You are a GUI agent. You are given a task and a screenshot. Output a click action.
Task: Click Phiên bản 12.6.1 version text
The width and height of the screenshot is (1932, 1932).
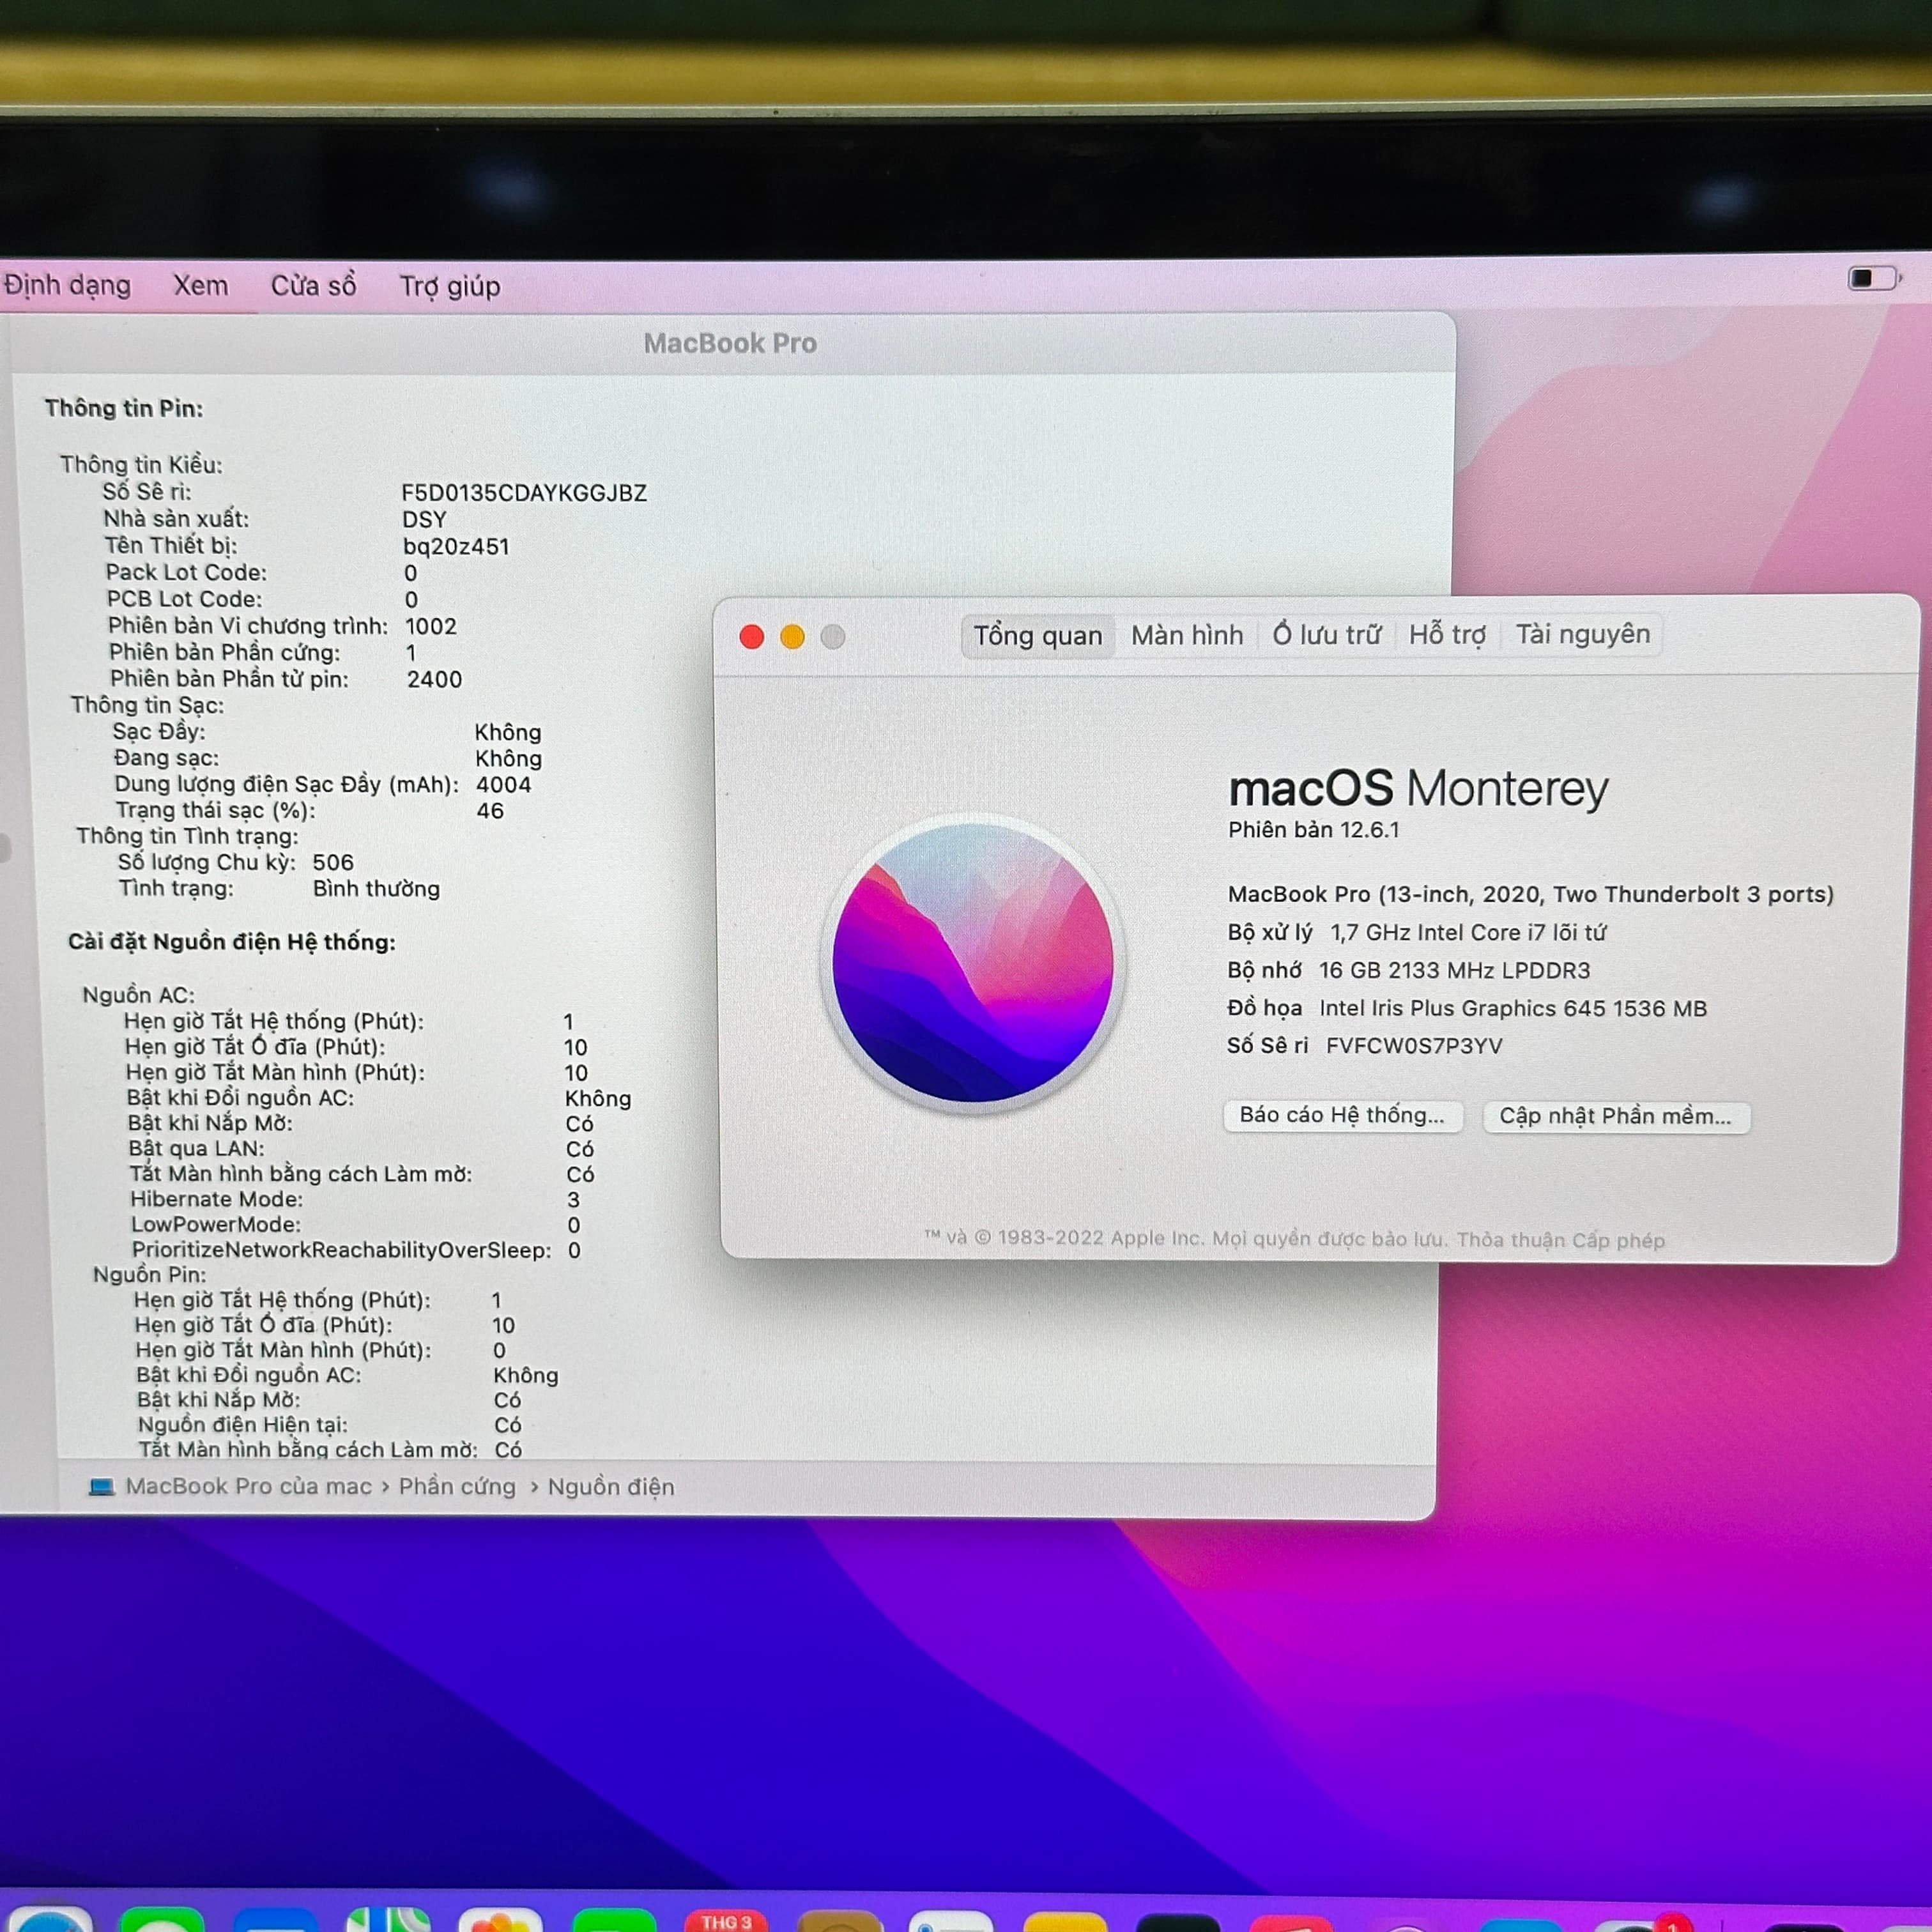click(x=1314, y=830)
